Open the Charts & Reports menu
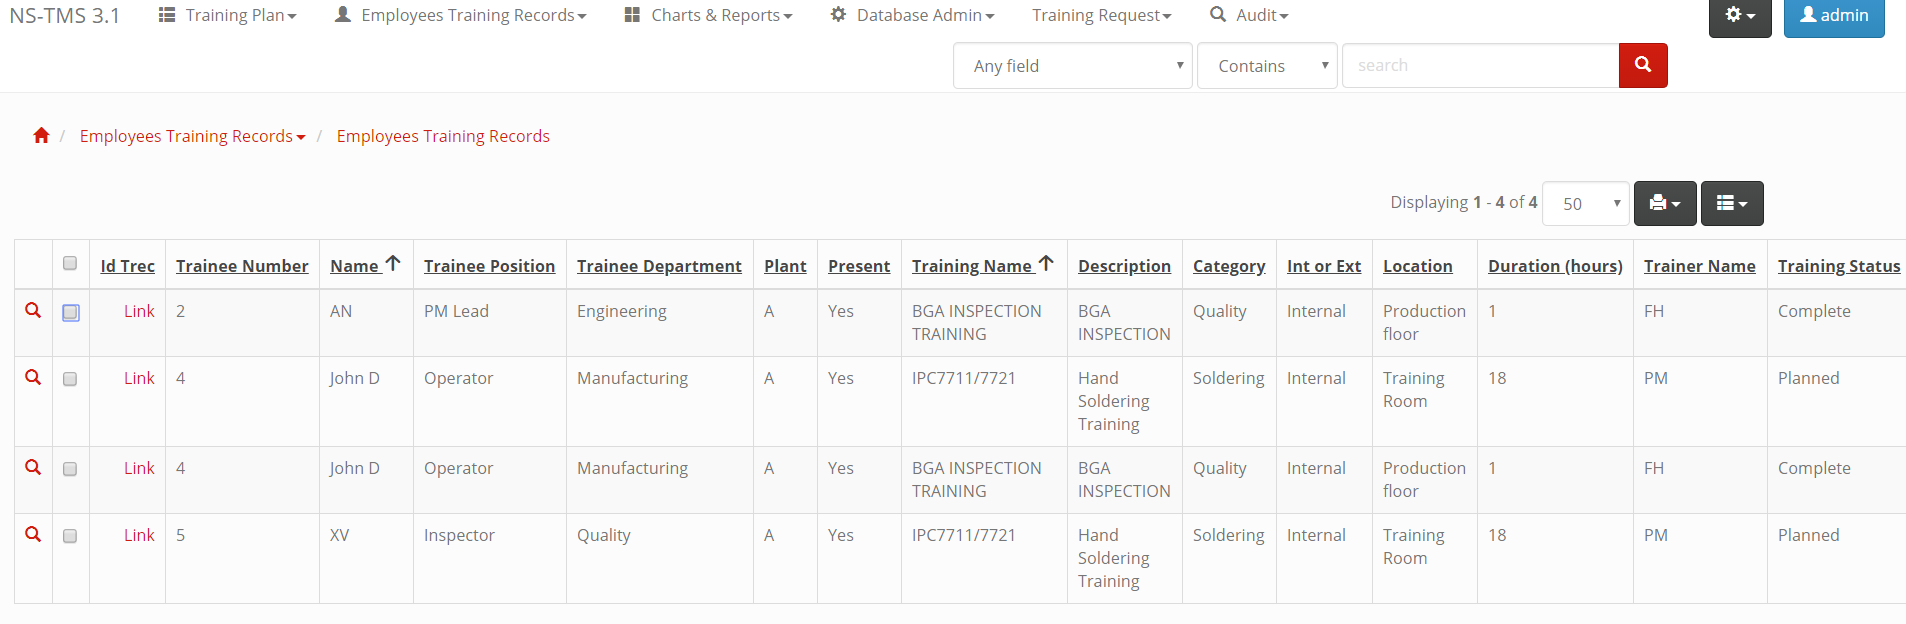Screen dimensions: 1906x624 (x=708, y=16)
